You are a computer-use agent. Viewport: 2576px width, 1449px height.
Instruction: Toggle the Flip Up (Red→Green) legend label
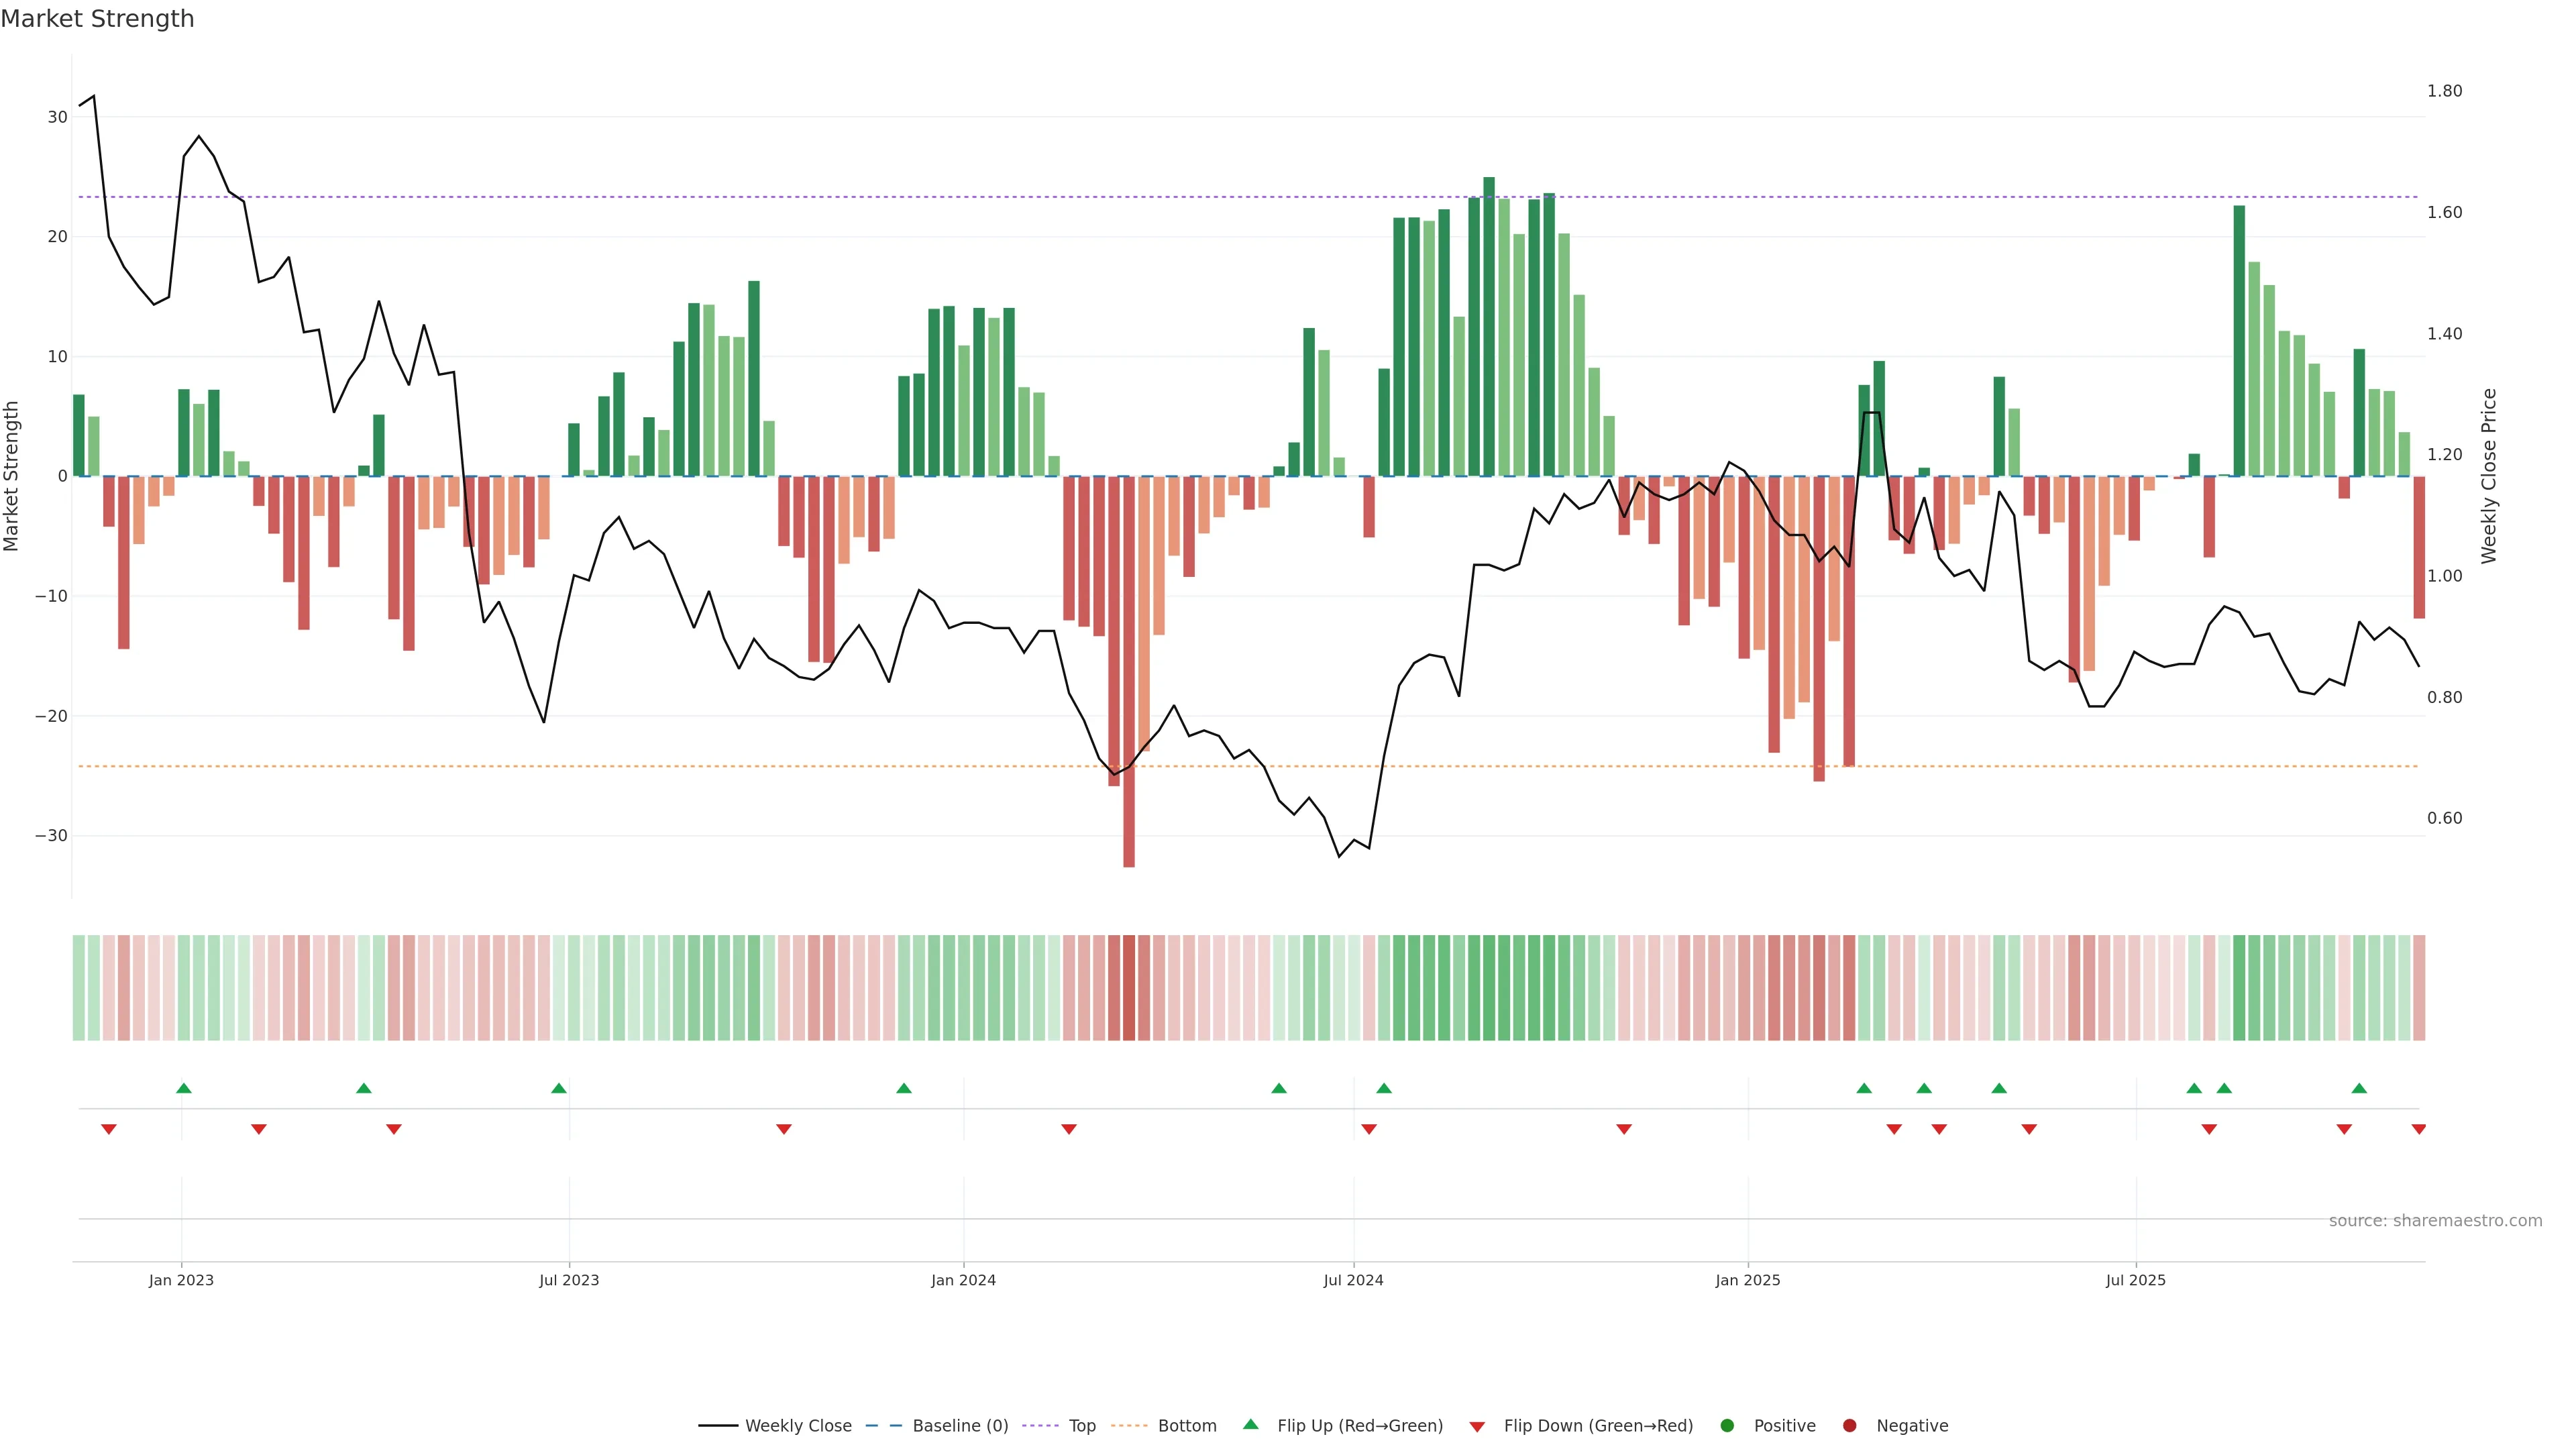tap(1359, 1425)
